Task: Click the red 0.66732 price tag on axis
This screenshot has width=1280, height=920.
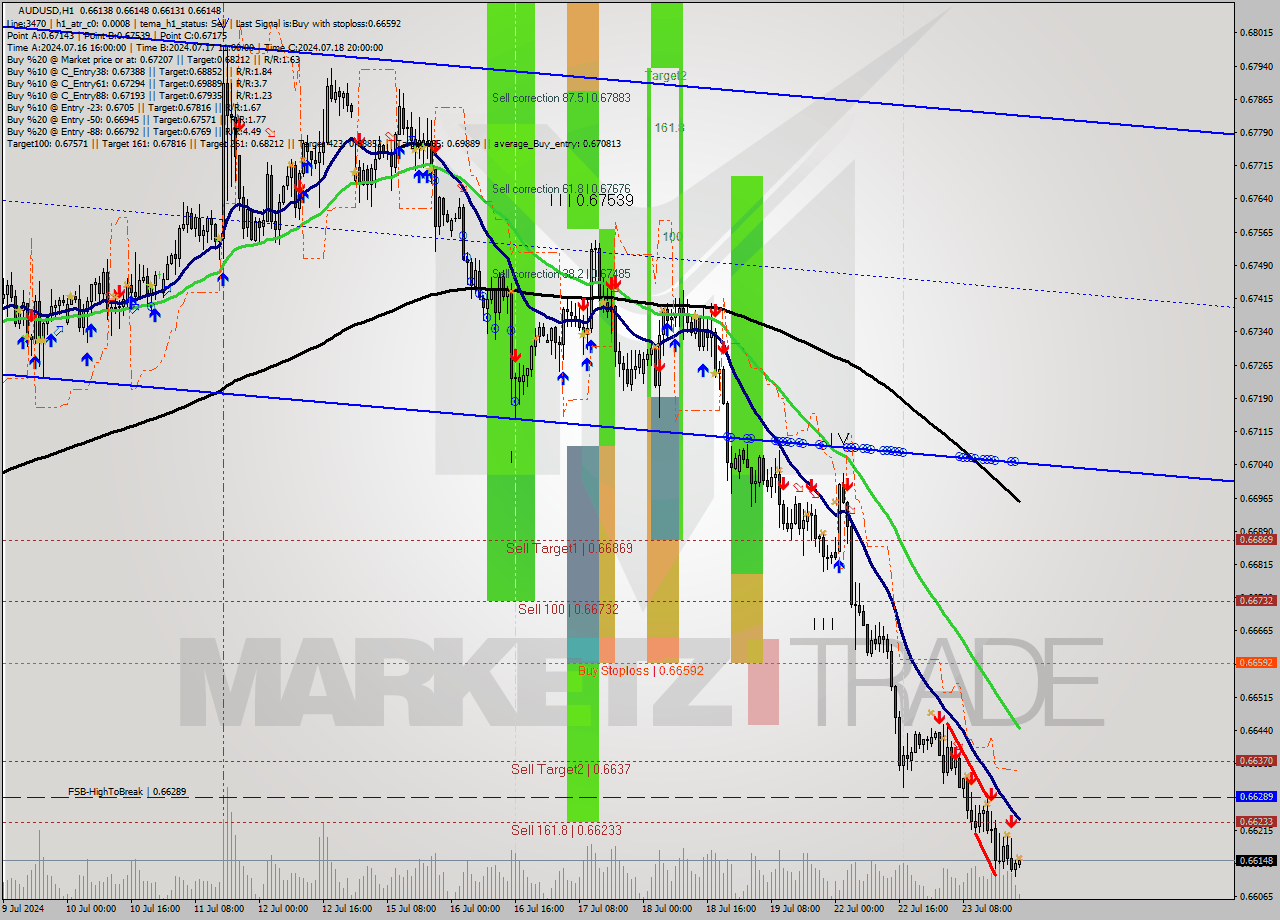Action: click(x=1256, y=601)
